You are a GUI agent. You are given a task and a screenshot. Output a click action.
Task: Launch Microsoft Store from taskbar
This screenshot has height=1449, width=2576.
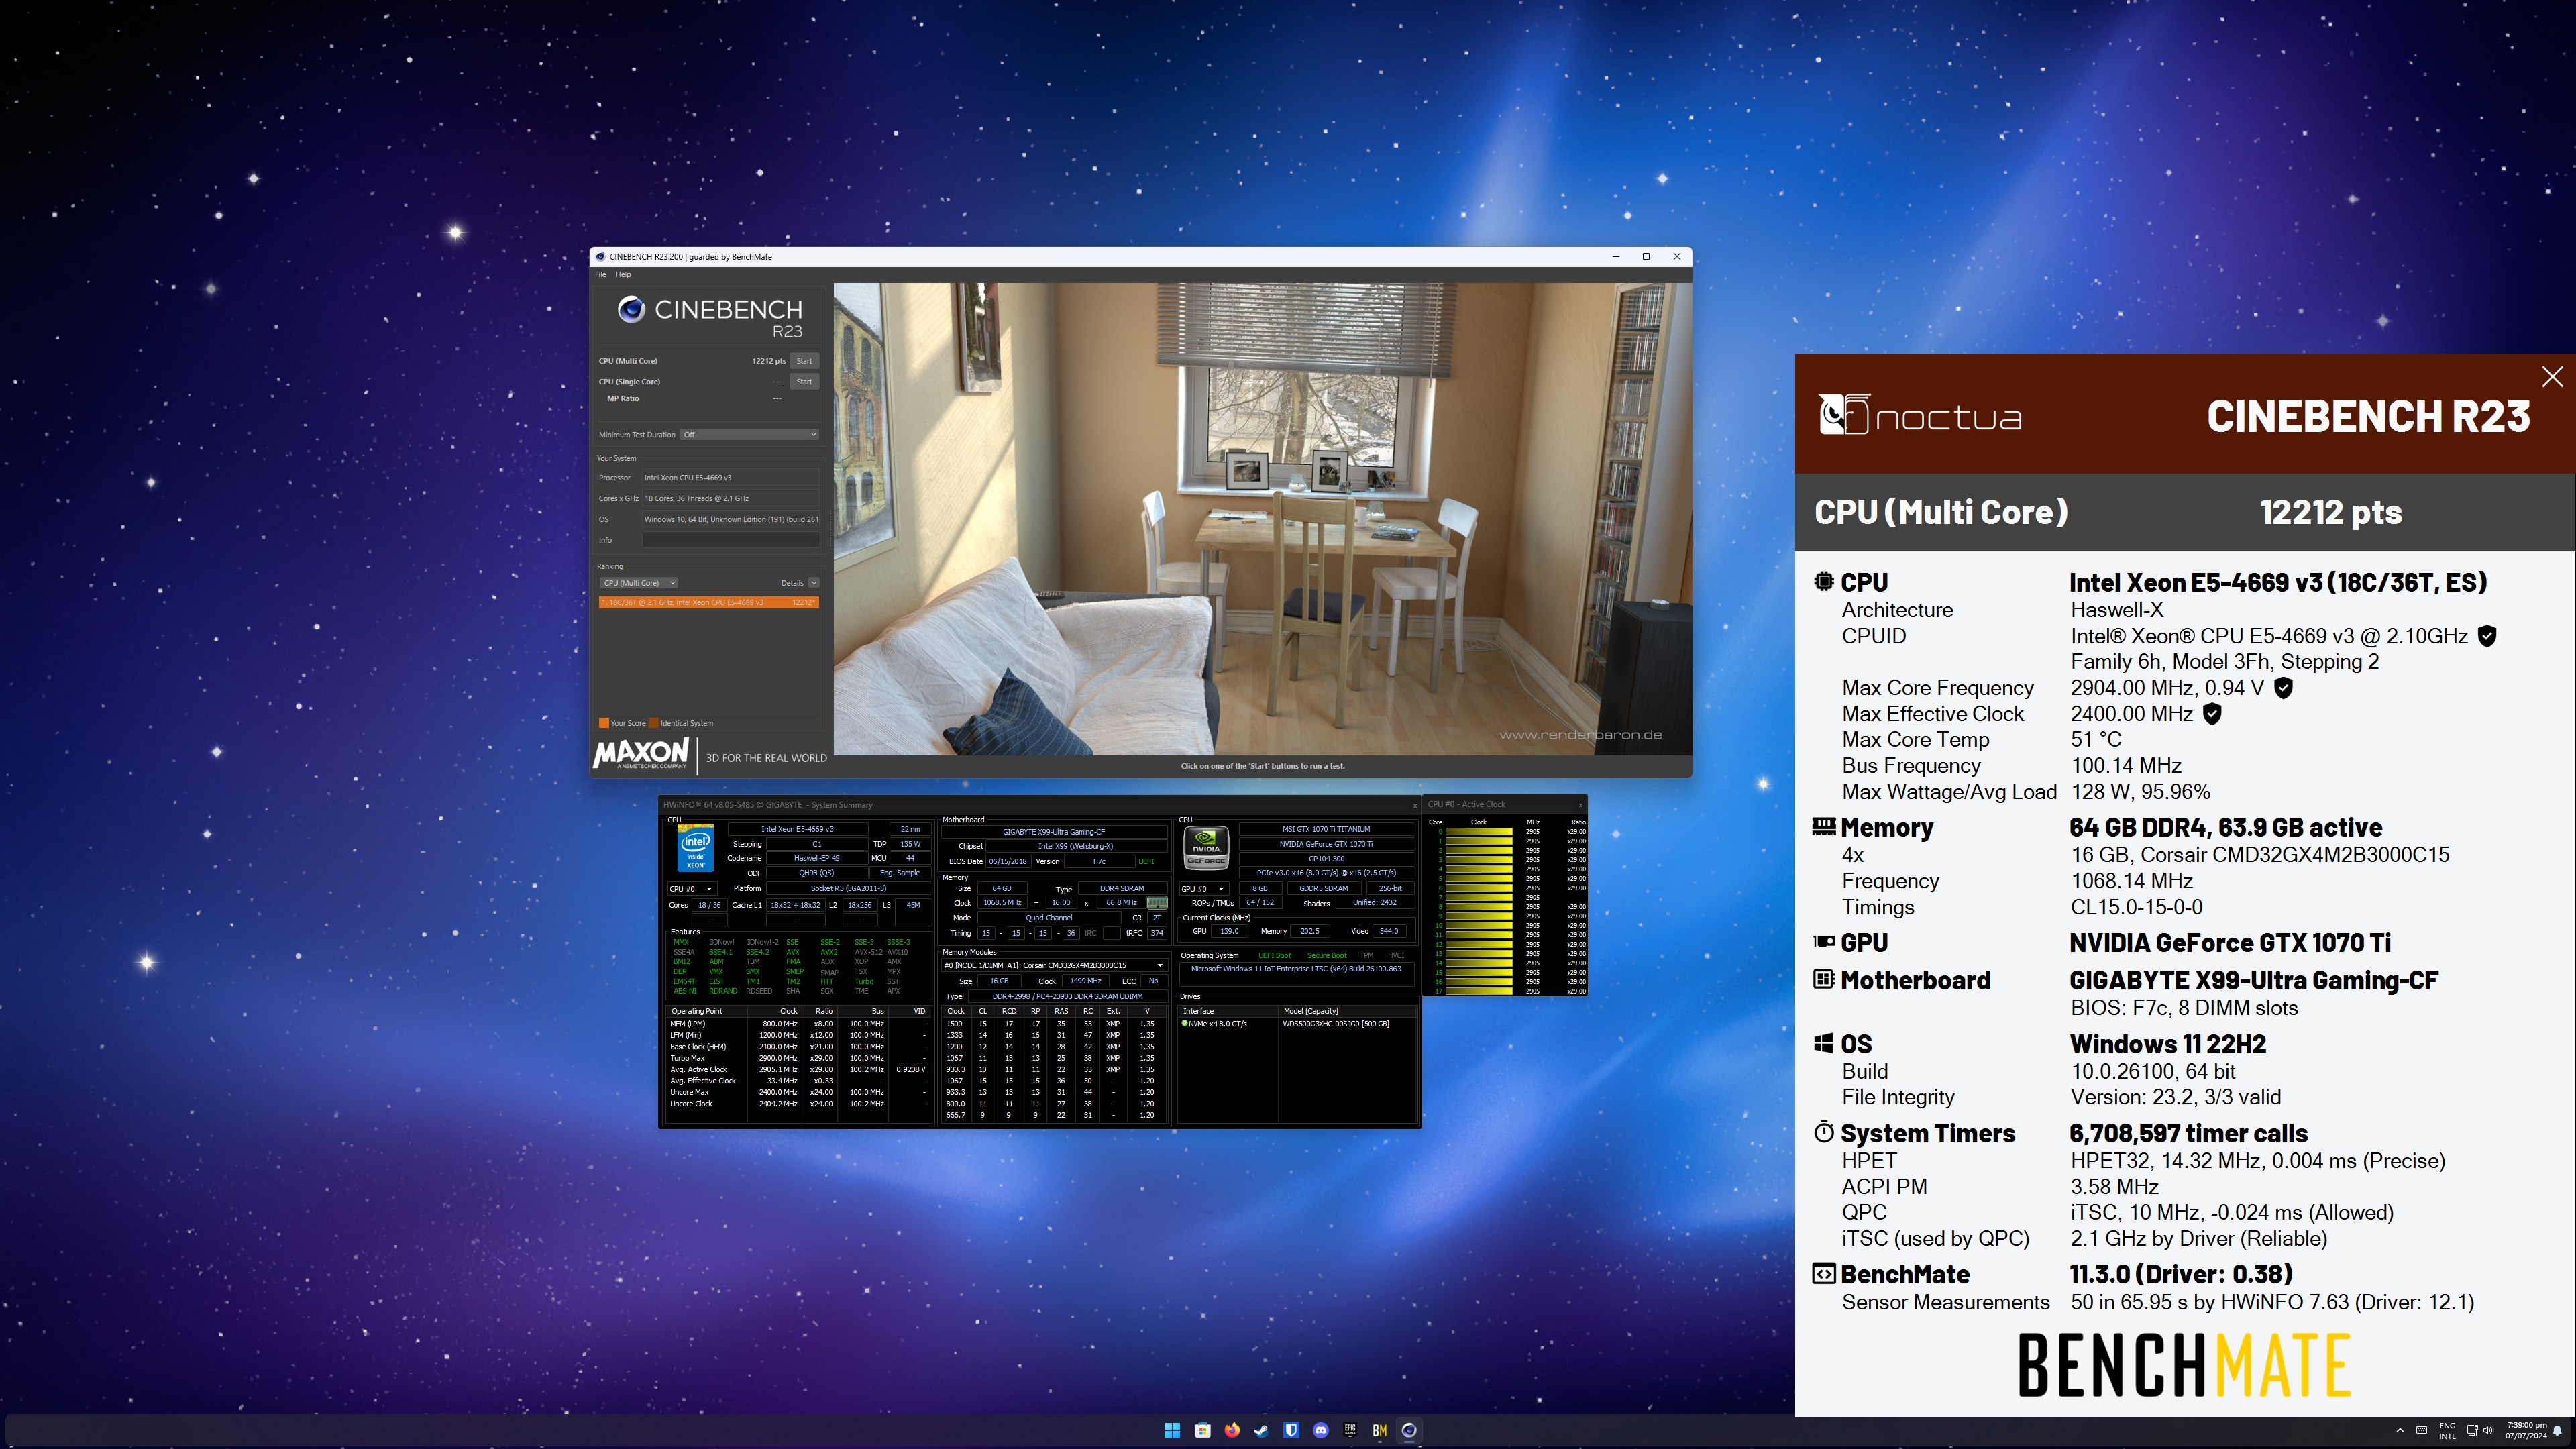point(1202,1430)
